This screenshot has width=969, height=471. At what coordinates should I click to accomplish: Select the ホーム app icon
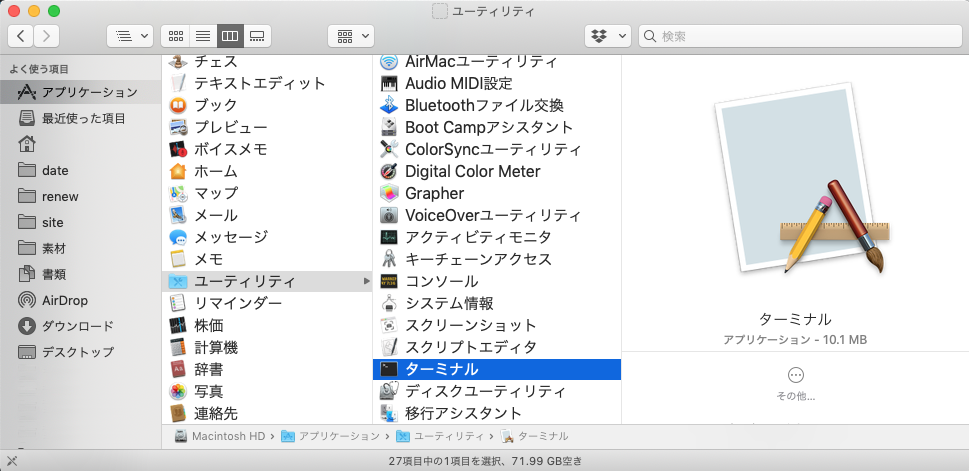(178, 171)
